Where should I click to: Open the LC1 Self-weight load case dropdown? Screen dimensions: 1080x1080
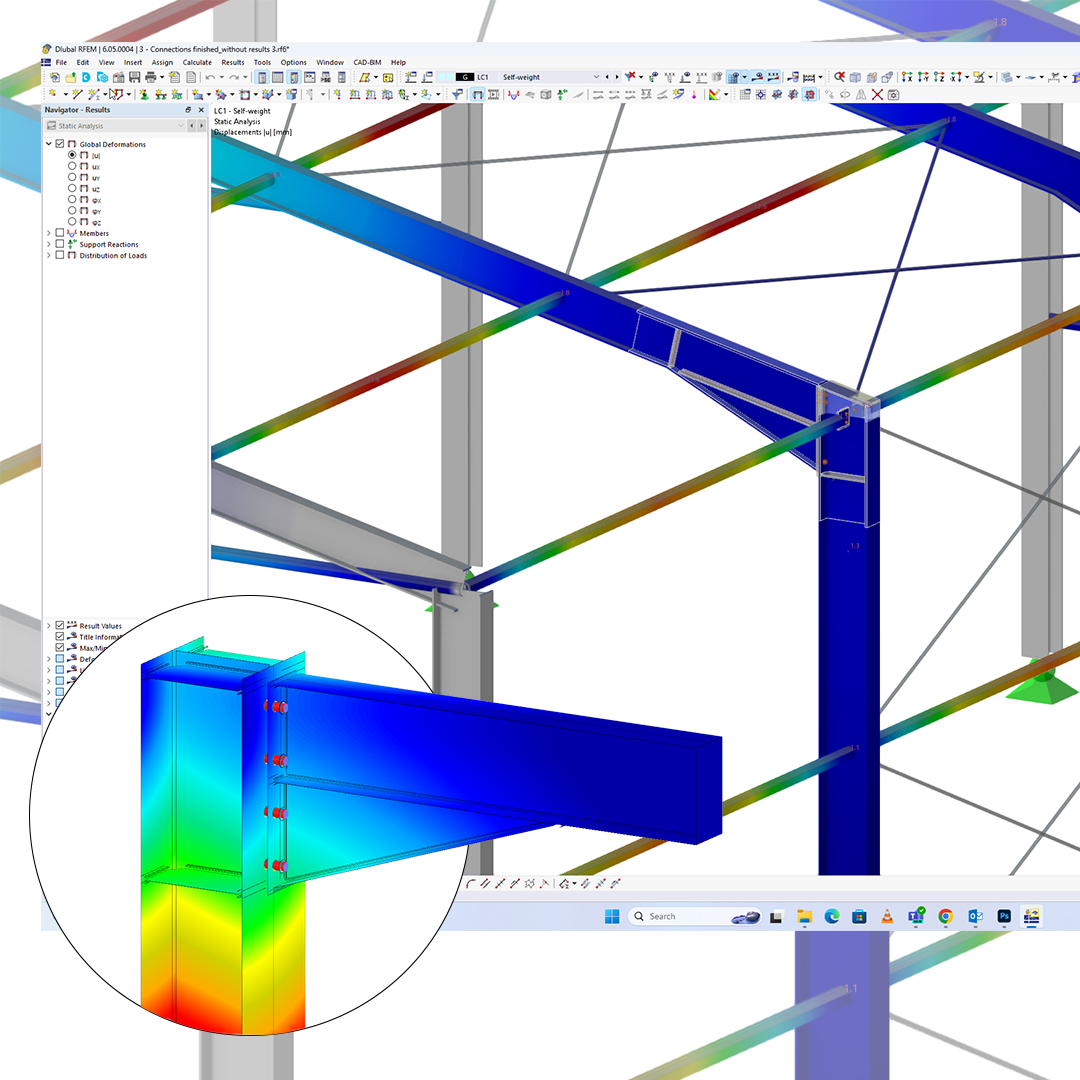(596, 77)
